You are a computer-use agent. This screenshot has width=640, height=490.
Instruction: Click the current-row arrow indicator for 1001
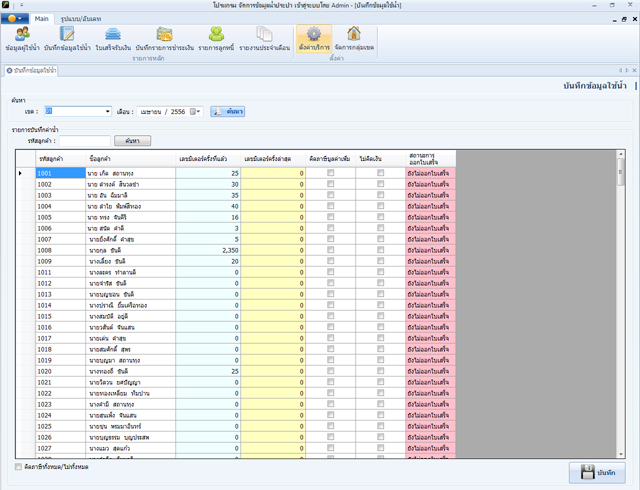(x=20, y=173)
